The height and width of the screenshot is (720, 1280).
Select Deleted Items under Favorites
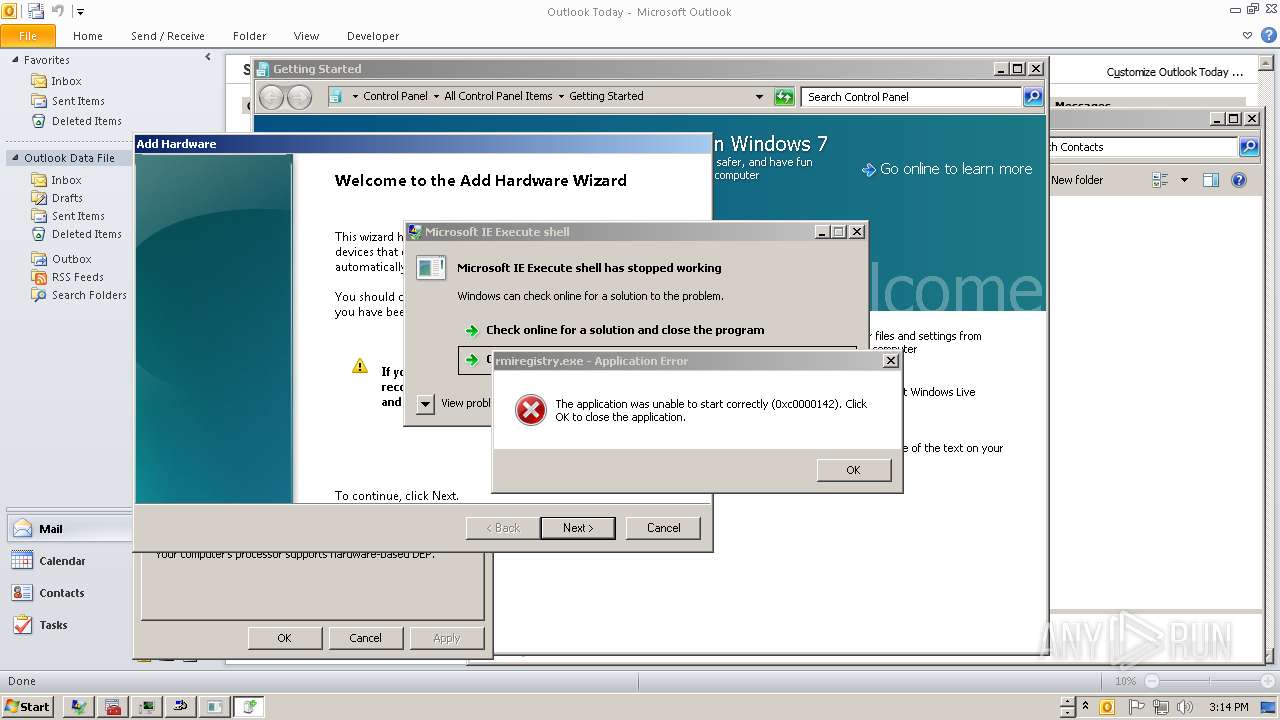tap(86, 121)
